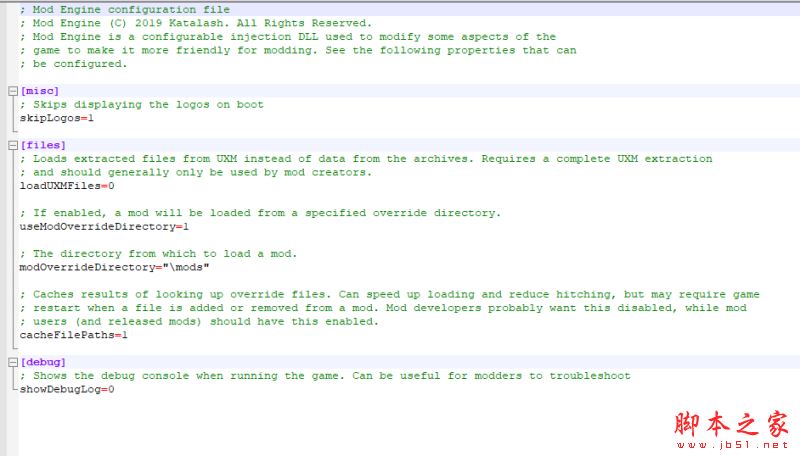The image size is (800, 456).
Task: Click the showDebugLog=0 line
Action: tap(67, 389)
